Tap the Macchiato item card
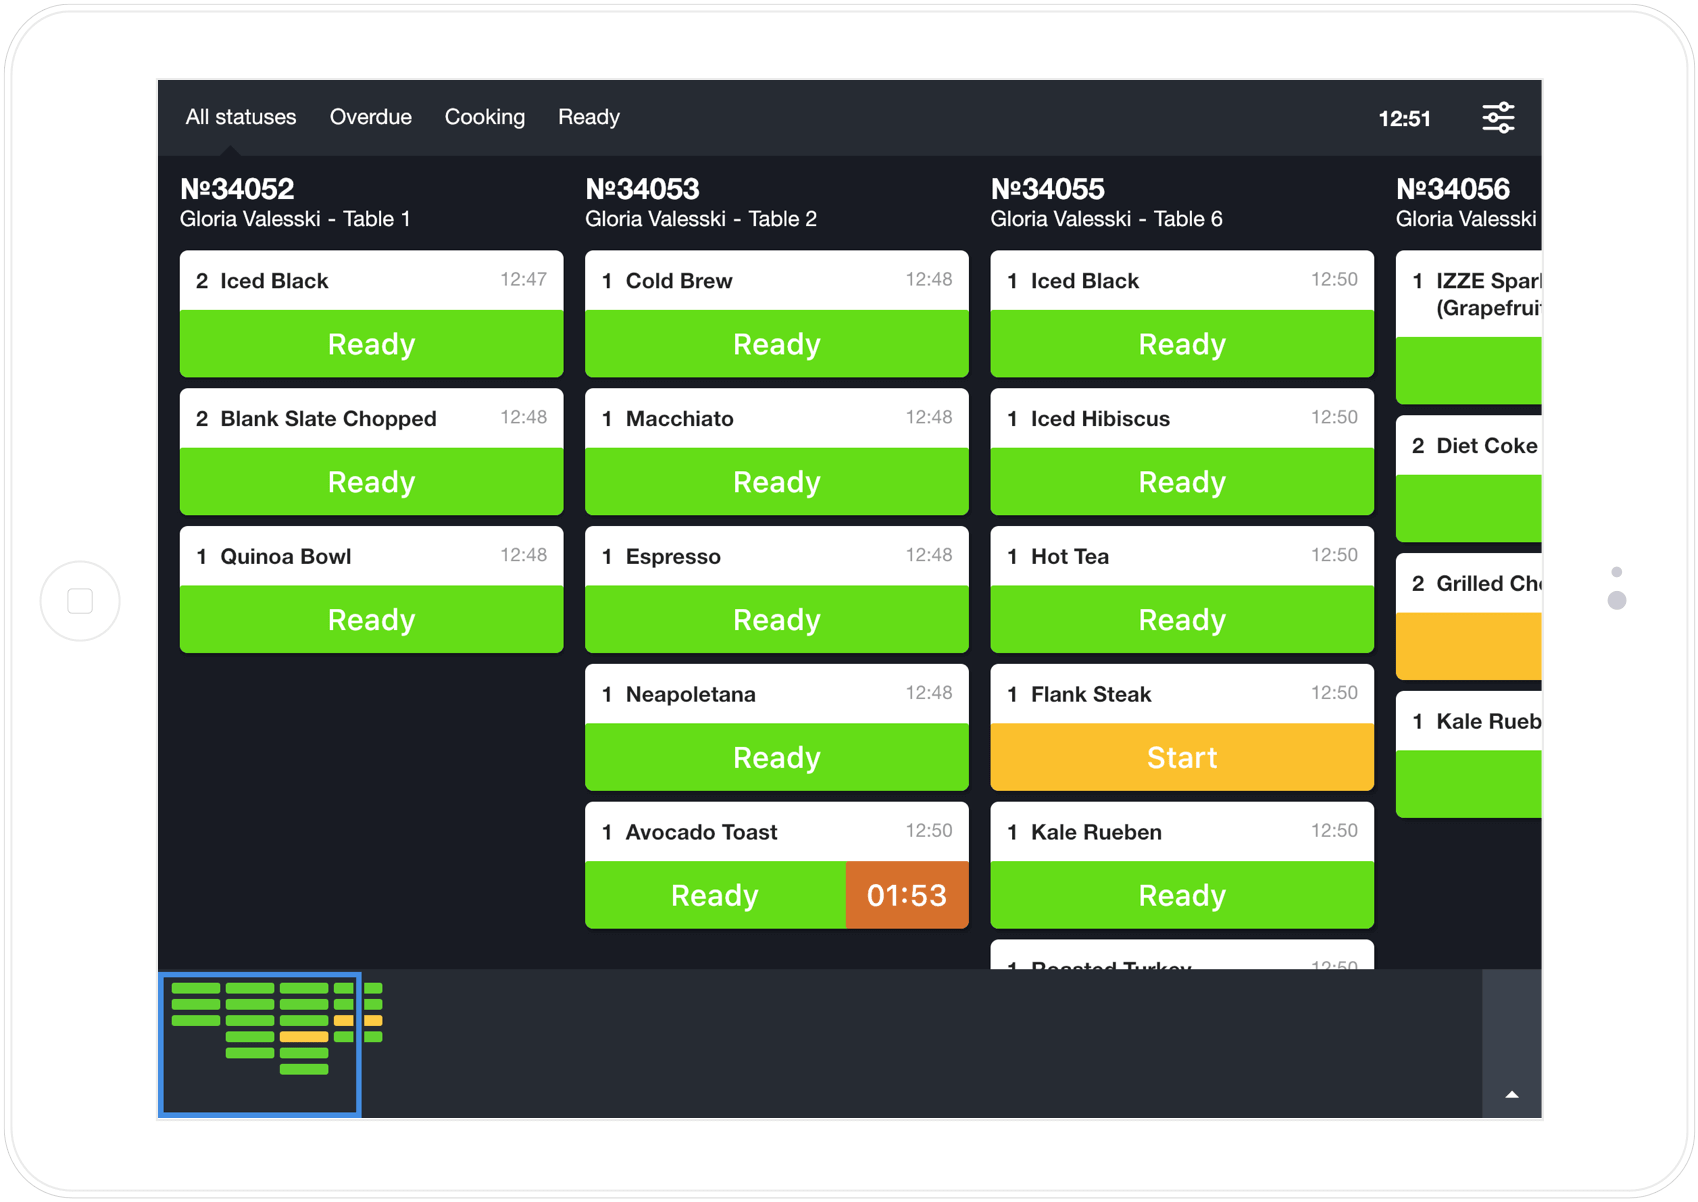The width and height of the screenshot is (1698, 1202). (x=776, y=419)
